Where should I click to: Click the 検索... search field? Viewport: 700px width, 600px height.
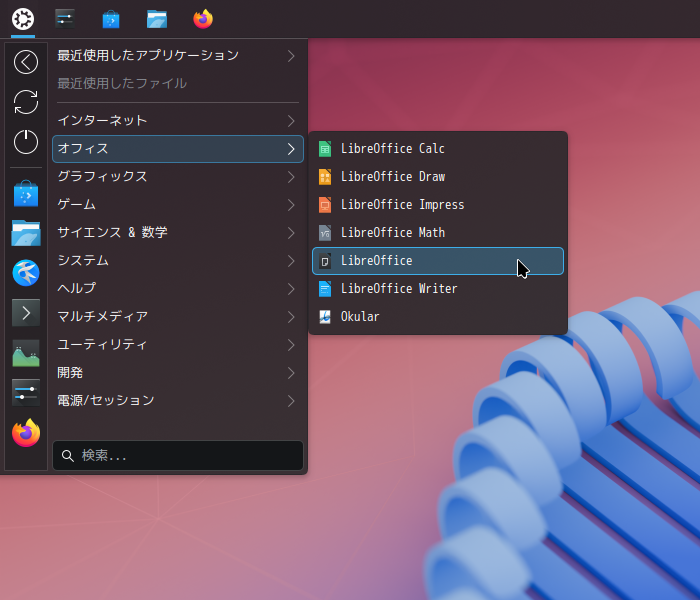pyautogui.click(x=178, y=455)
